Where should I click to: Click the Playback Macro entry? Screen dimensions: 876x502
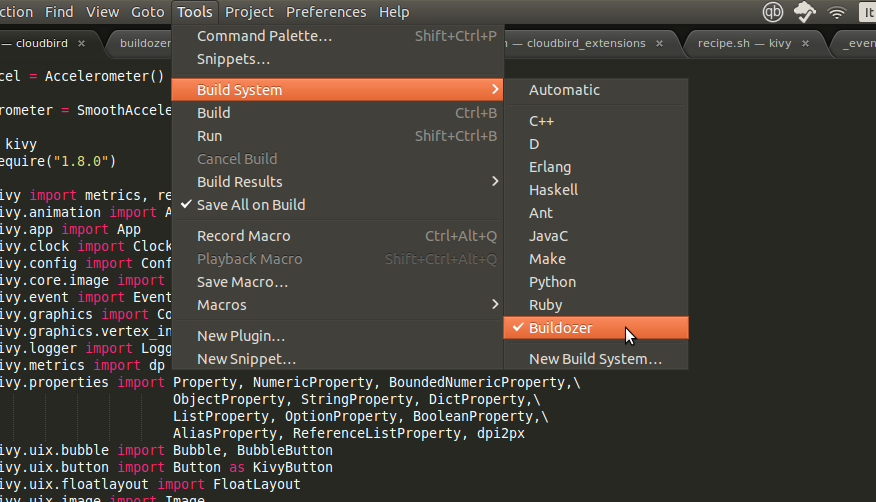click(x=337, y=259)
